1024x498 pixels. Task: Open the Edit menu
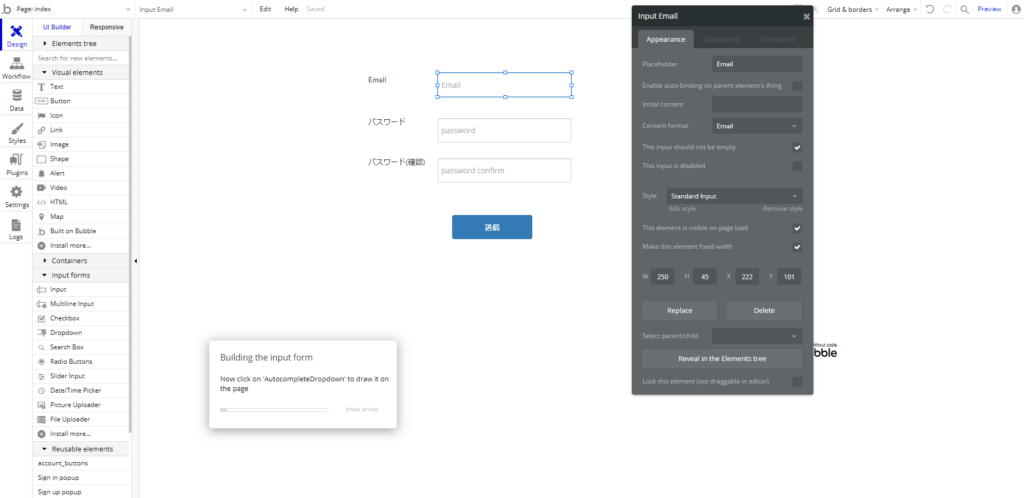(x=265, y=9)
